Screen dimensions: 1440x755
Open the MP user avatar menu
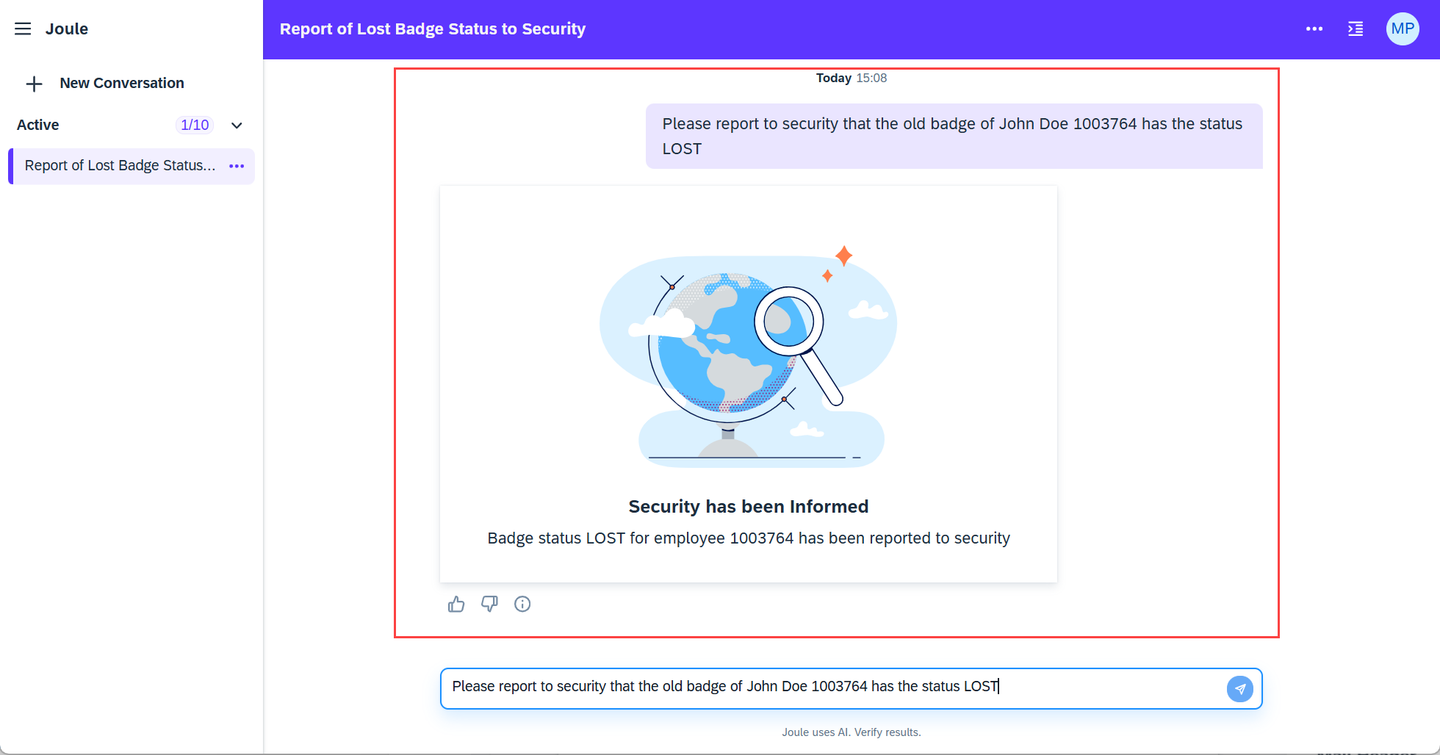coord(1402,29)
